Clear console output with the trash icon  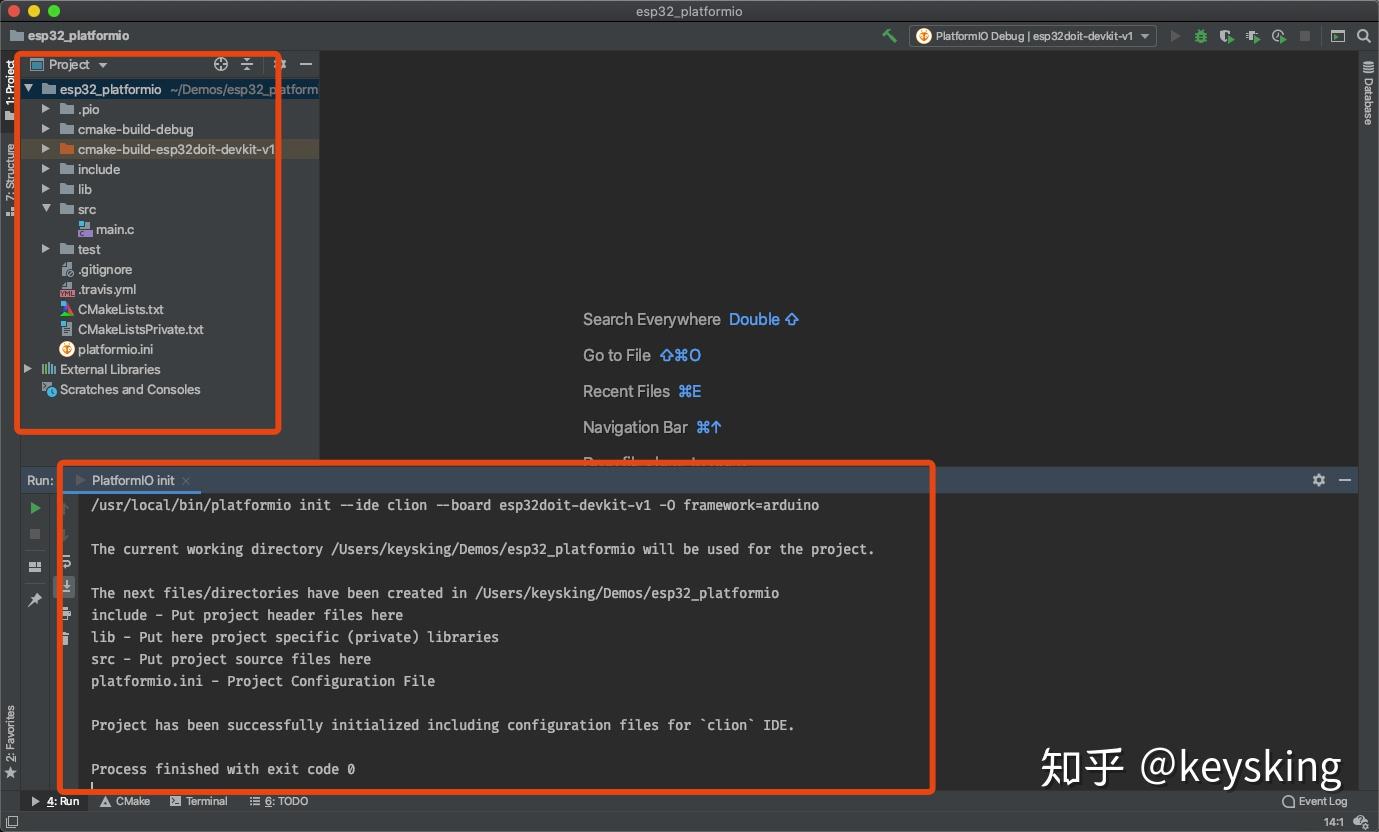[66, 636]
